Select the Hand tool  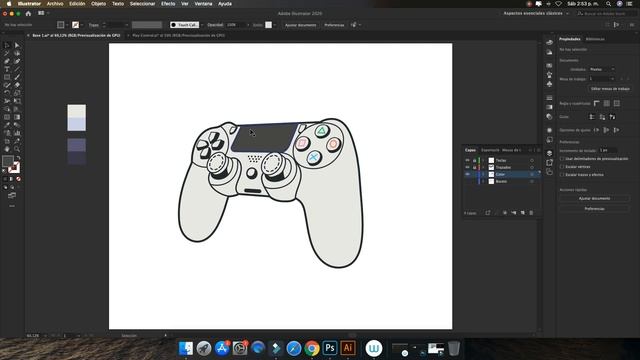point(7,149)
